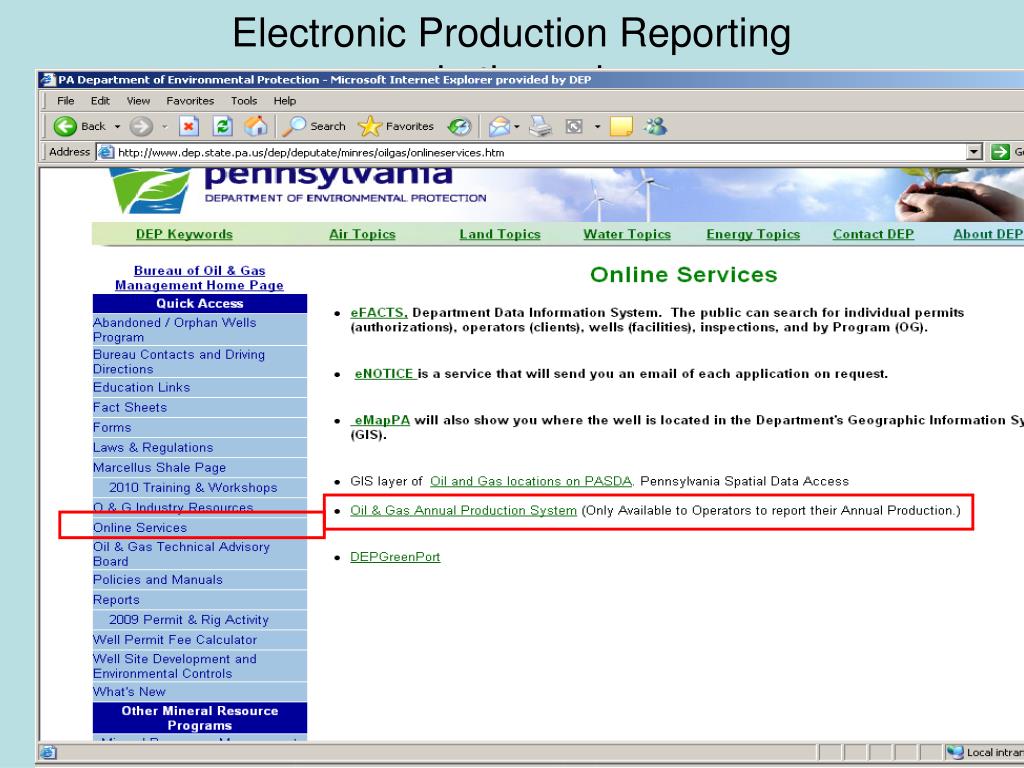Open the Edit menu
The width and height of the screenshot is (1024, 768).
click(x=100, y=101)
